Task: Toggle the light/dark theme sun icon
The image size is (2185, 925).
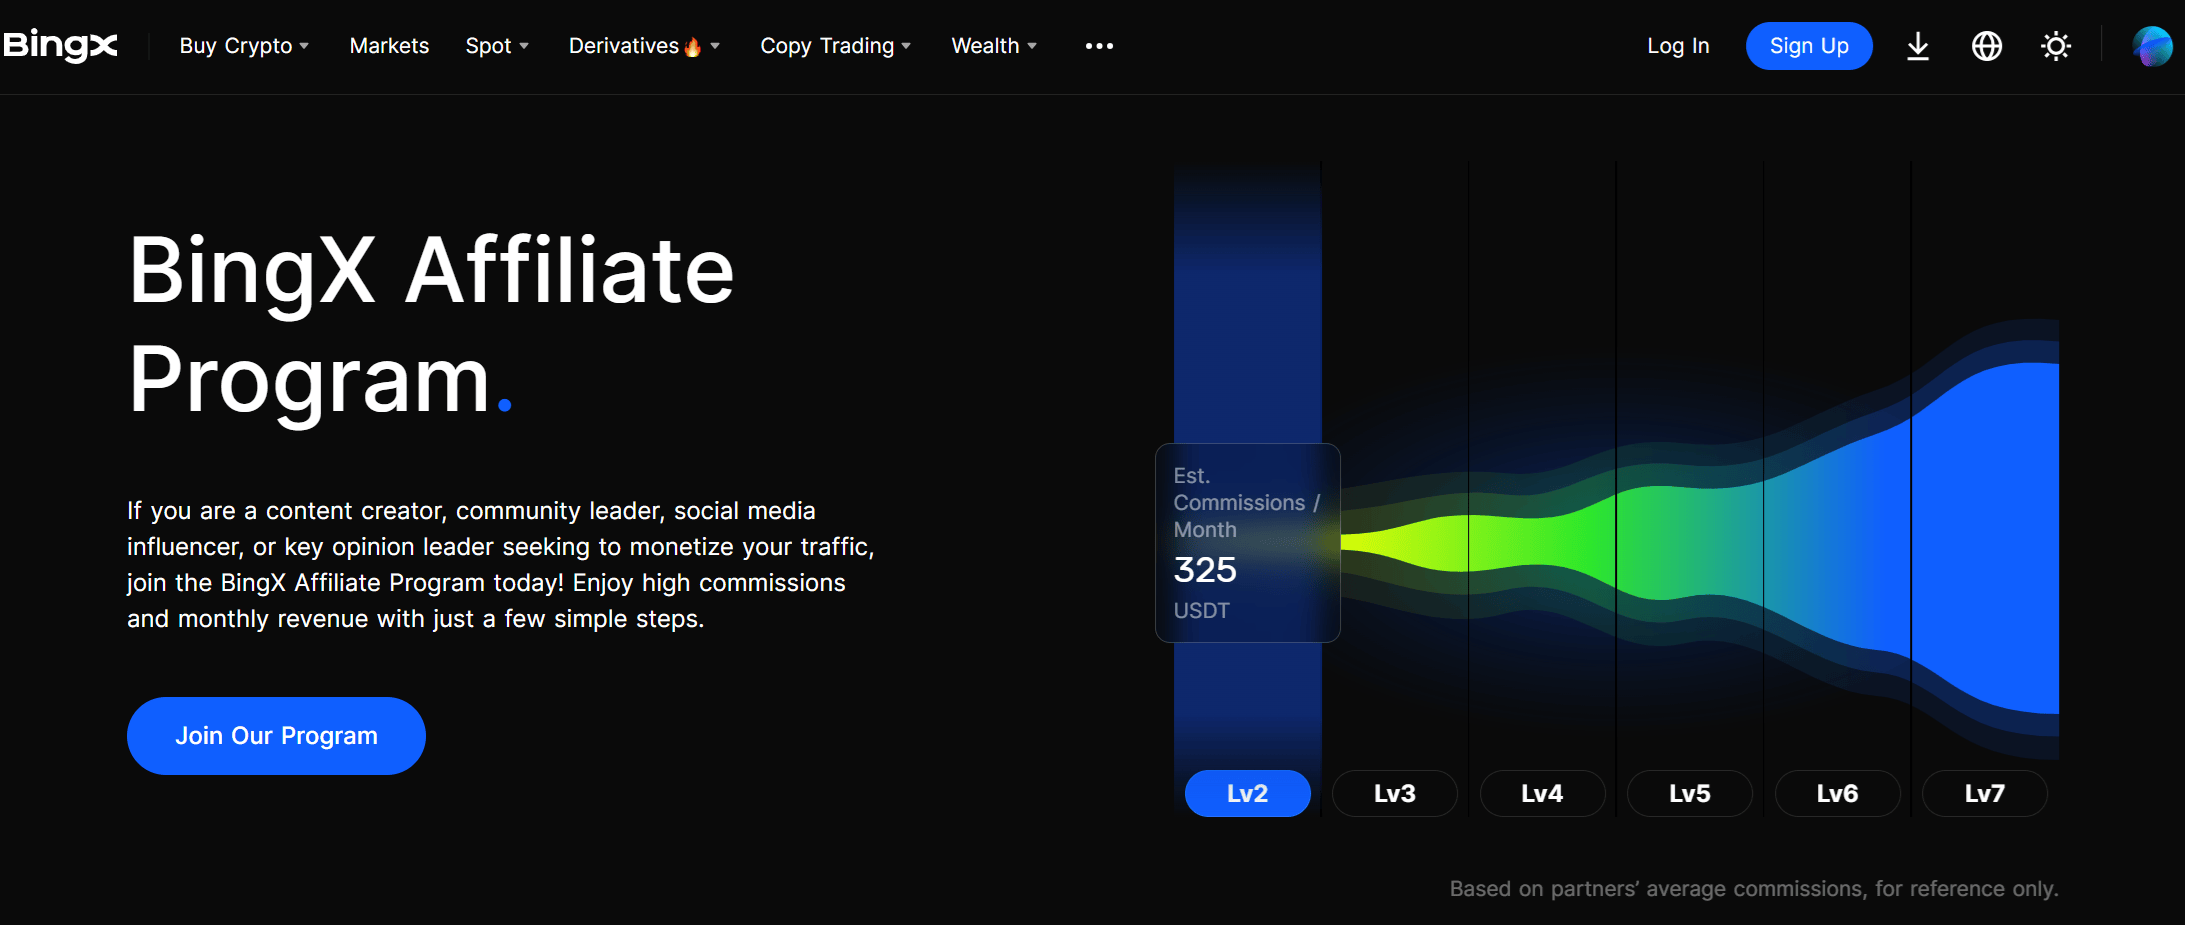Action: click(2055, 47)
